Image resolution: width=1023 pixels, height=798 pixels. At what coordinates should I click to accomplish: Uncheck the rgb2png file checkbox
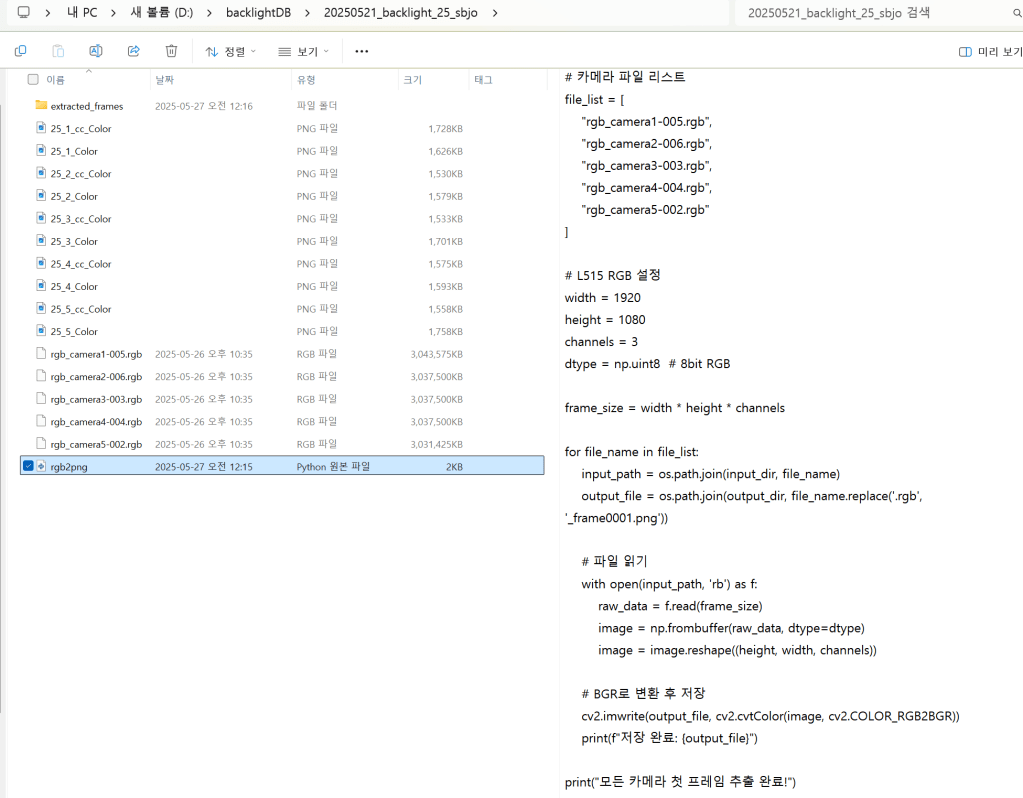click(28, 466)
